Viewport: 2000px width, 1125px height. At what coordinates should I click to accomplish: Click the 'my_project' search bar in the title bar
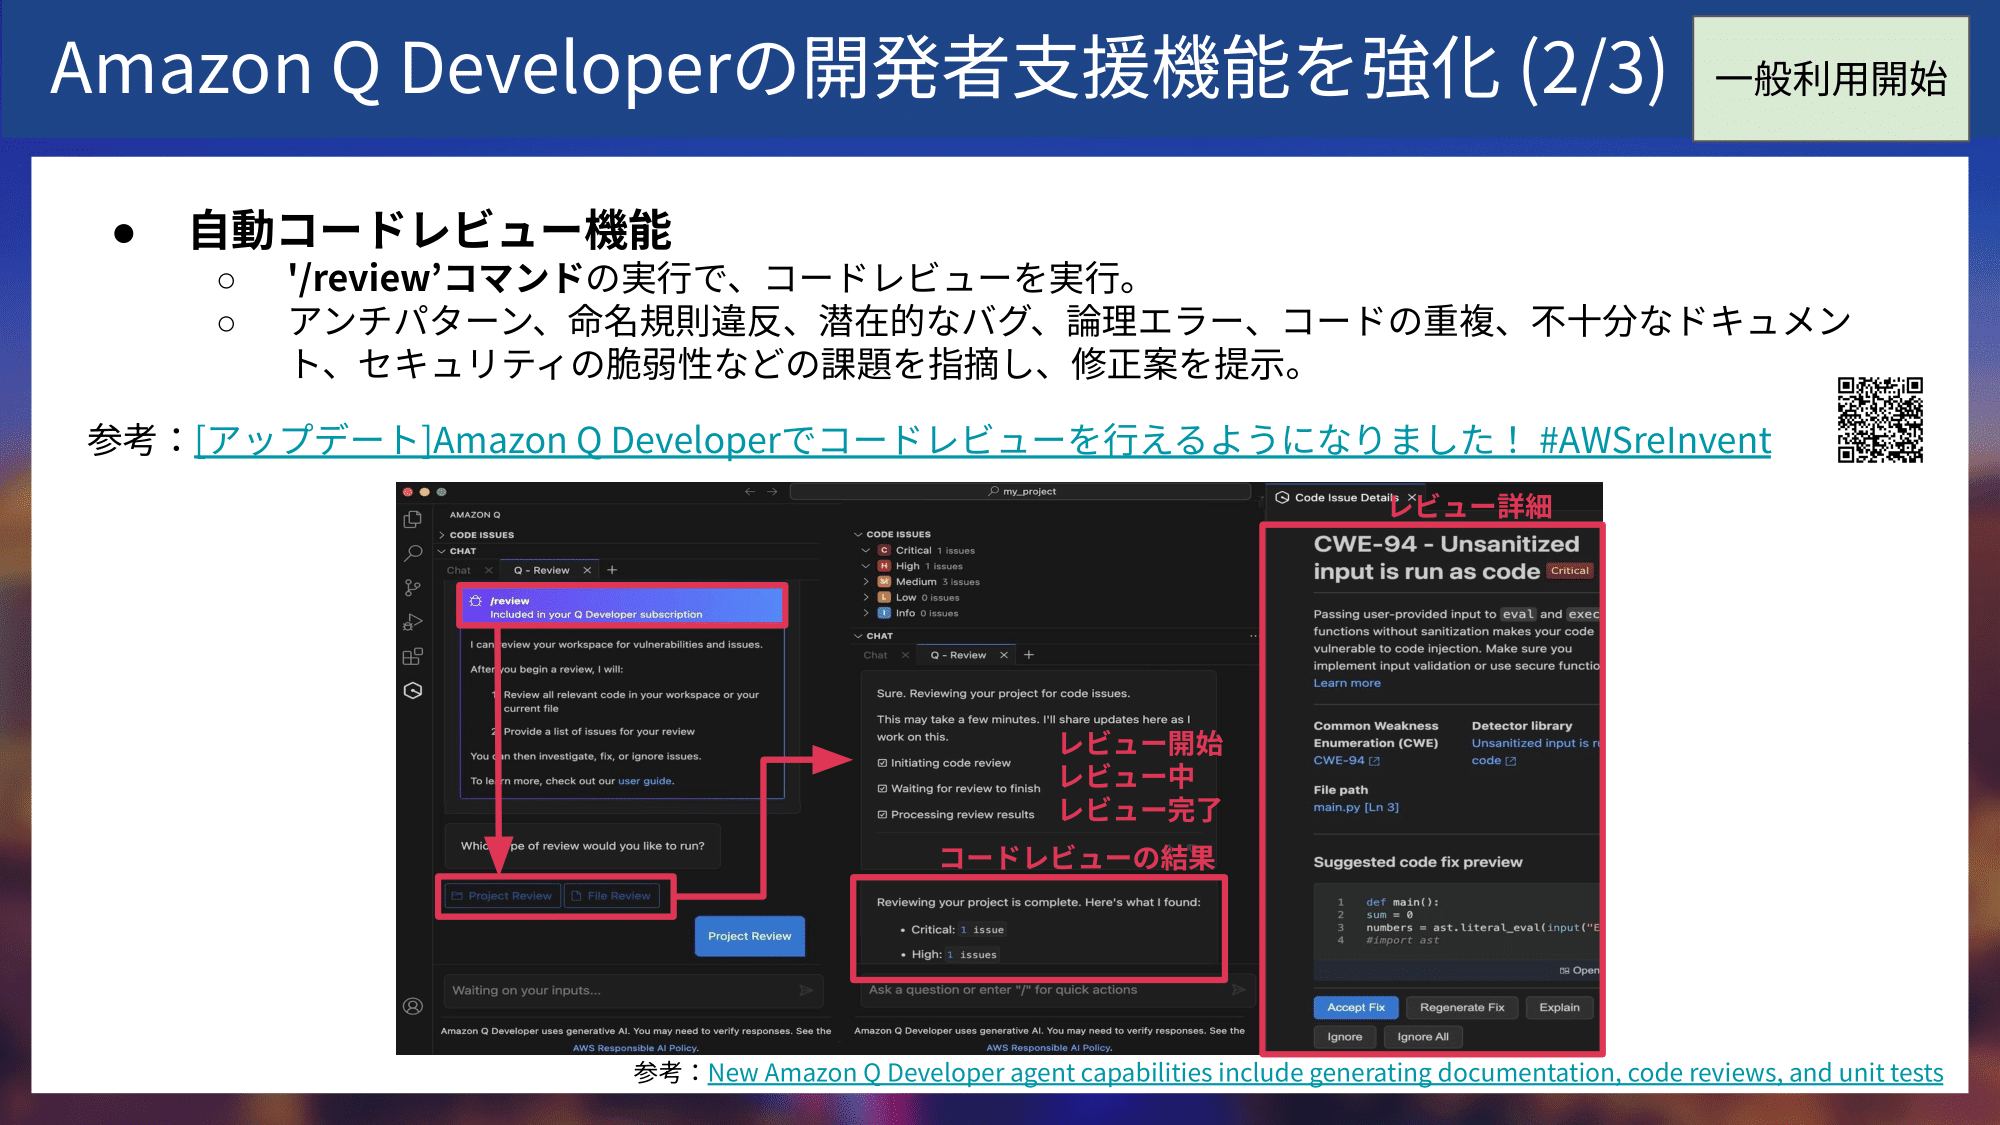(1021, 491)
